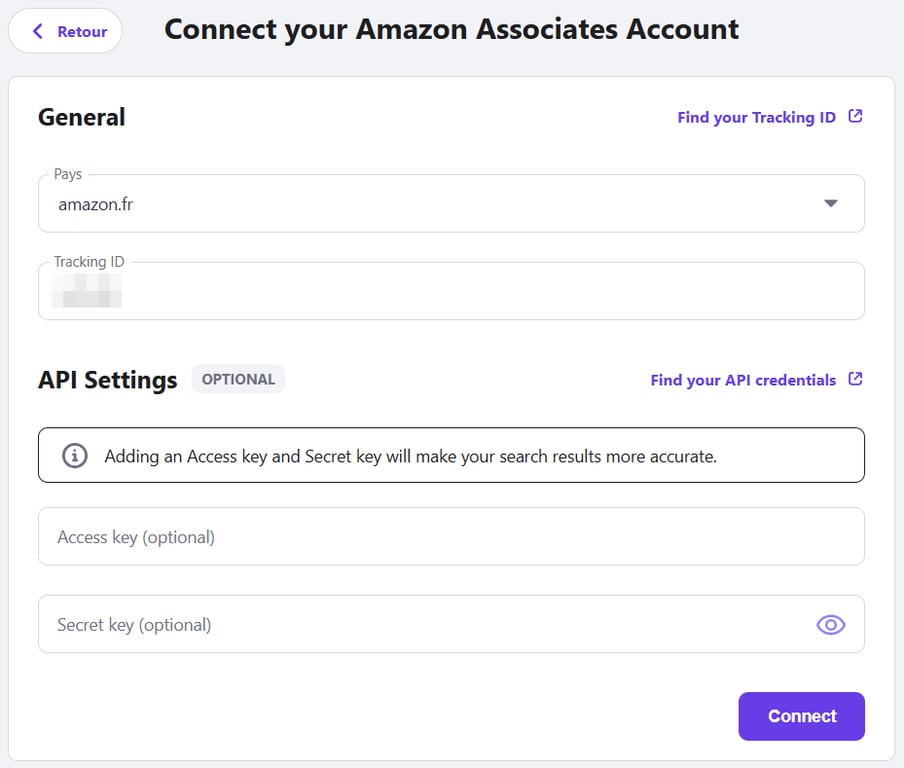Click the Connect button
The image size is (904, 768).
(801, 716)
